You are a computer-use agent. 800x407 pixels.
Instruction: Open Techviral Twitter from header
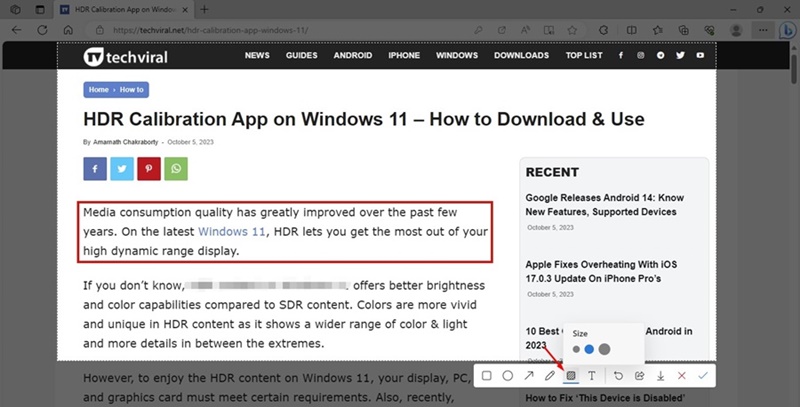coord(680,55)
